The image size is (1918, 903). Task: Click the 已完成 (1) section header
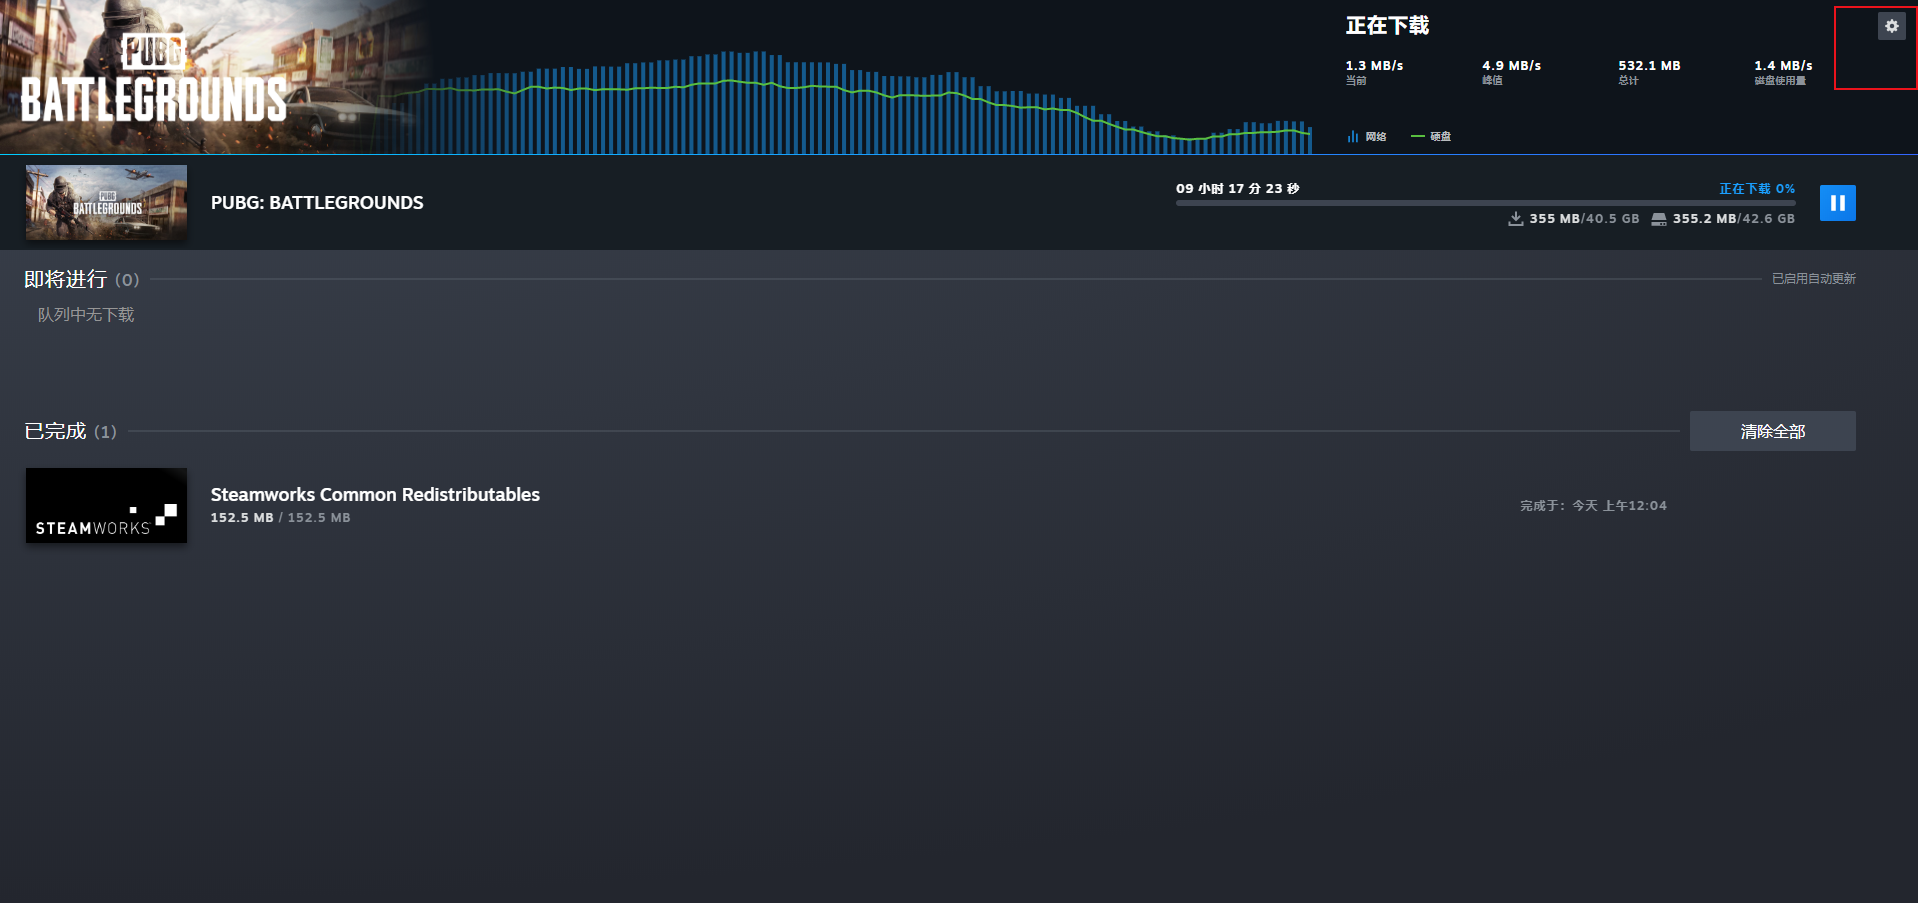click(x=70, y=432)
